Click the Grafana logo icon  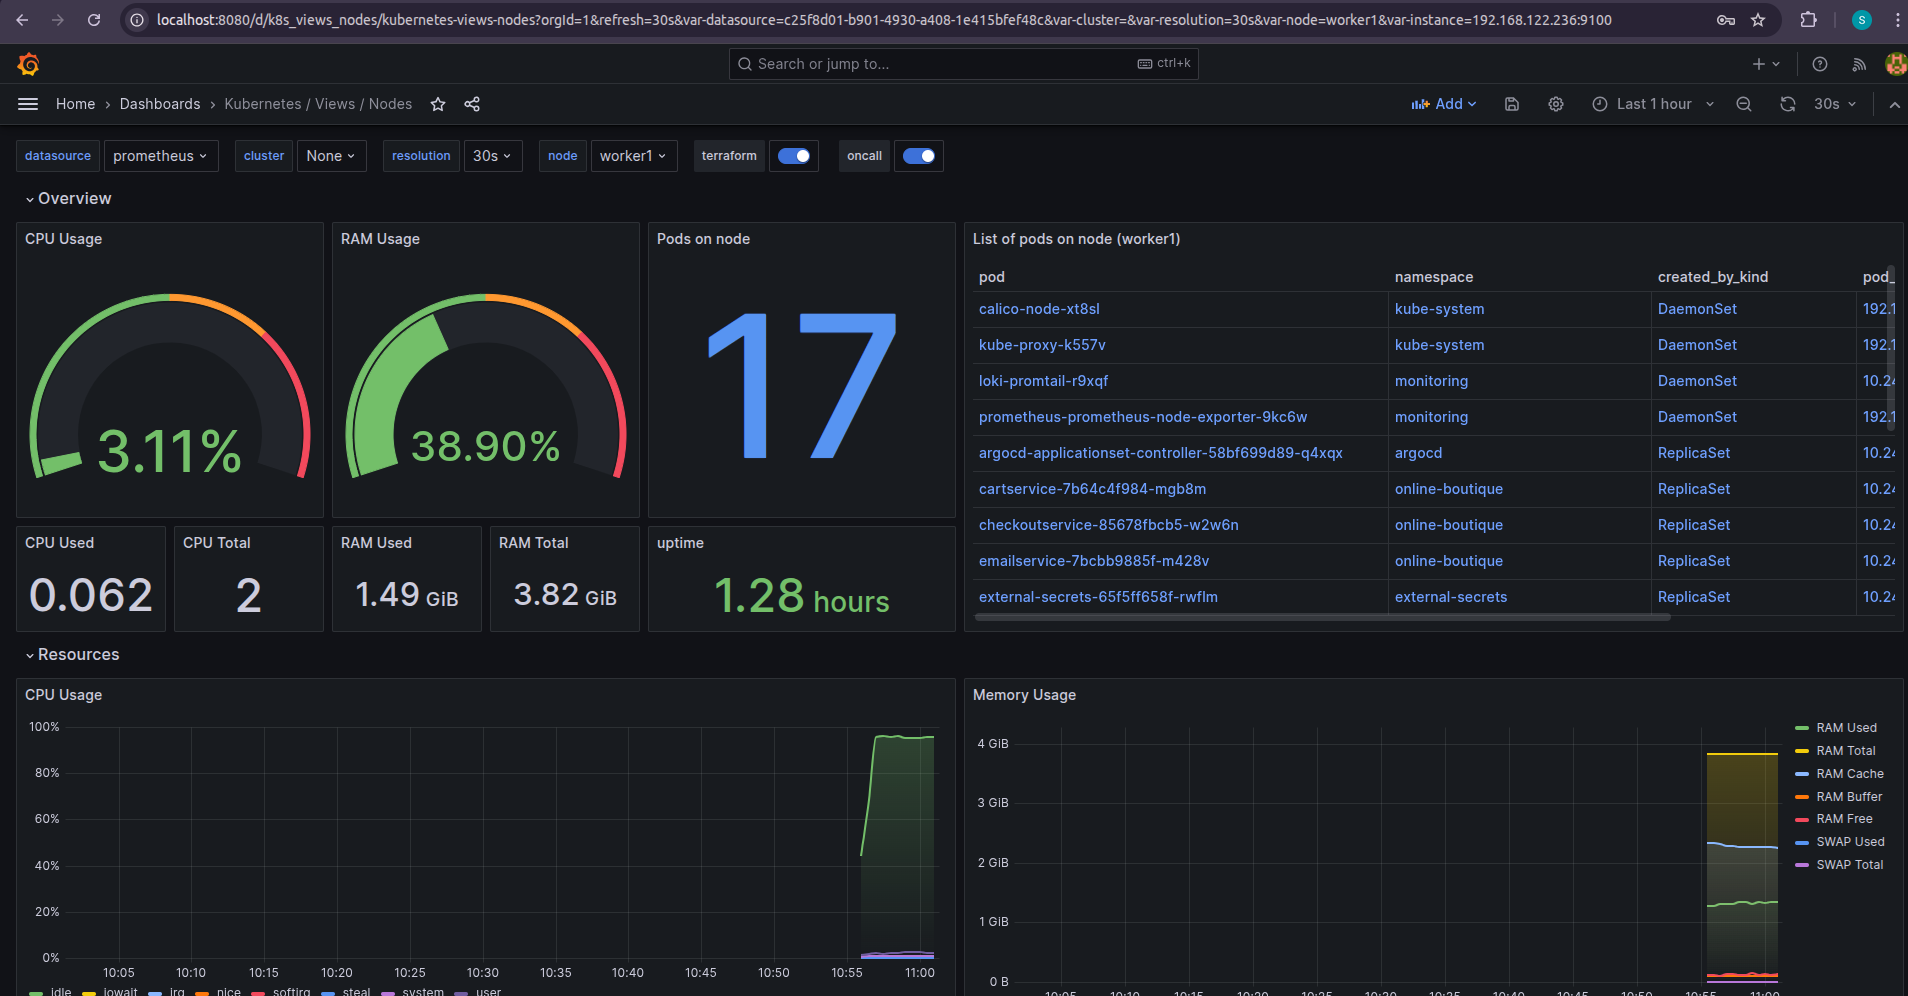(28, 64)
